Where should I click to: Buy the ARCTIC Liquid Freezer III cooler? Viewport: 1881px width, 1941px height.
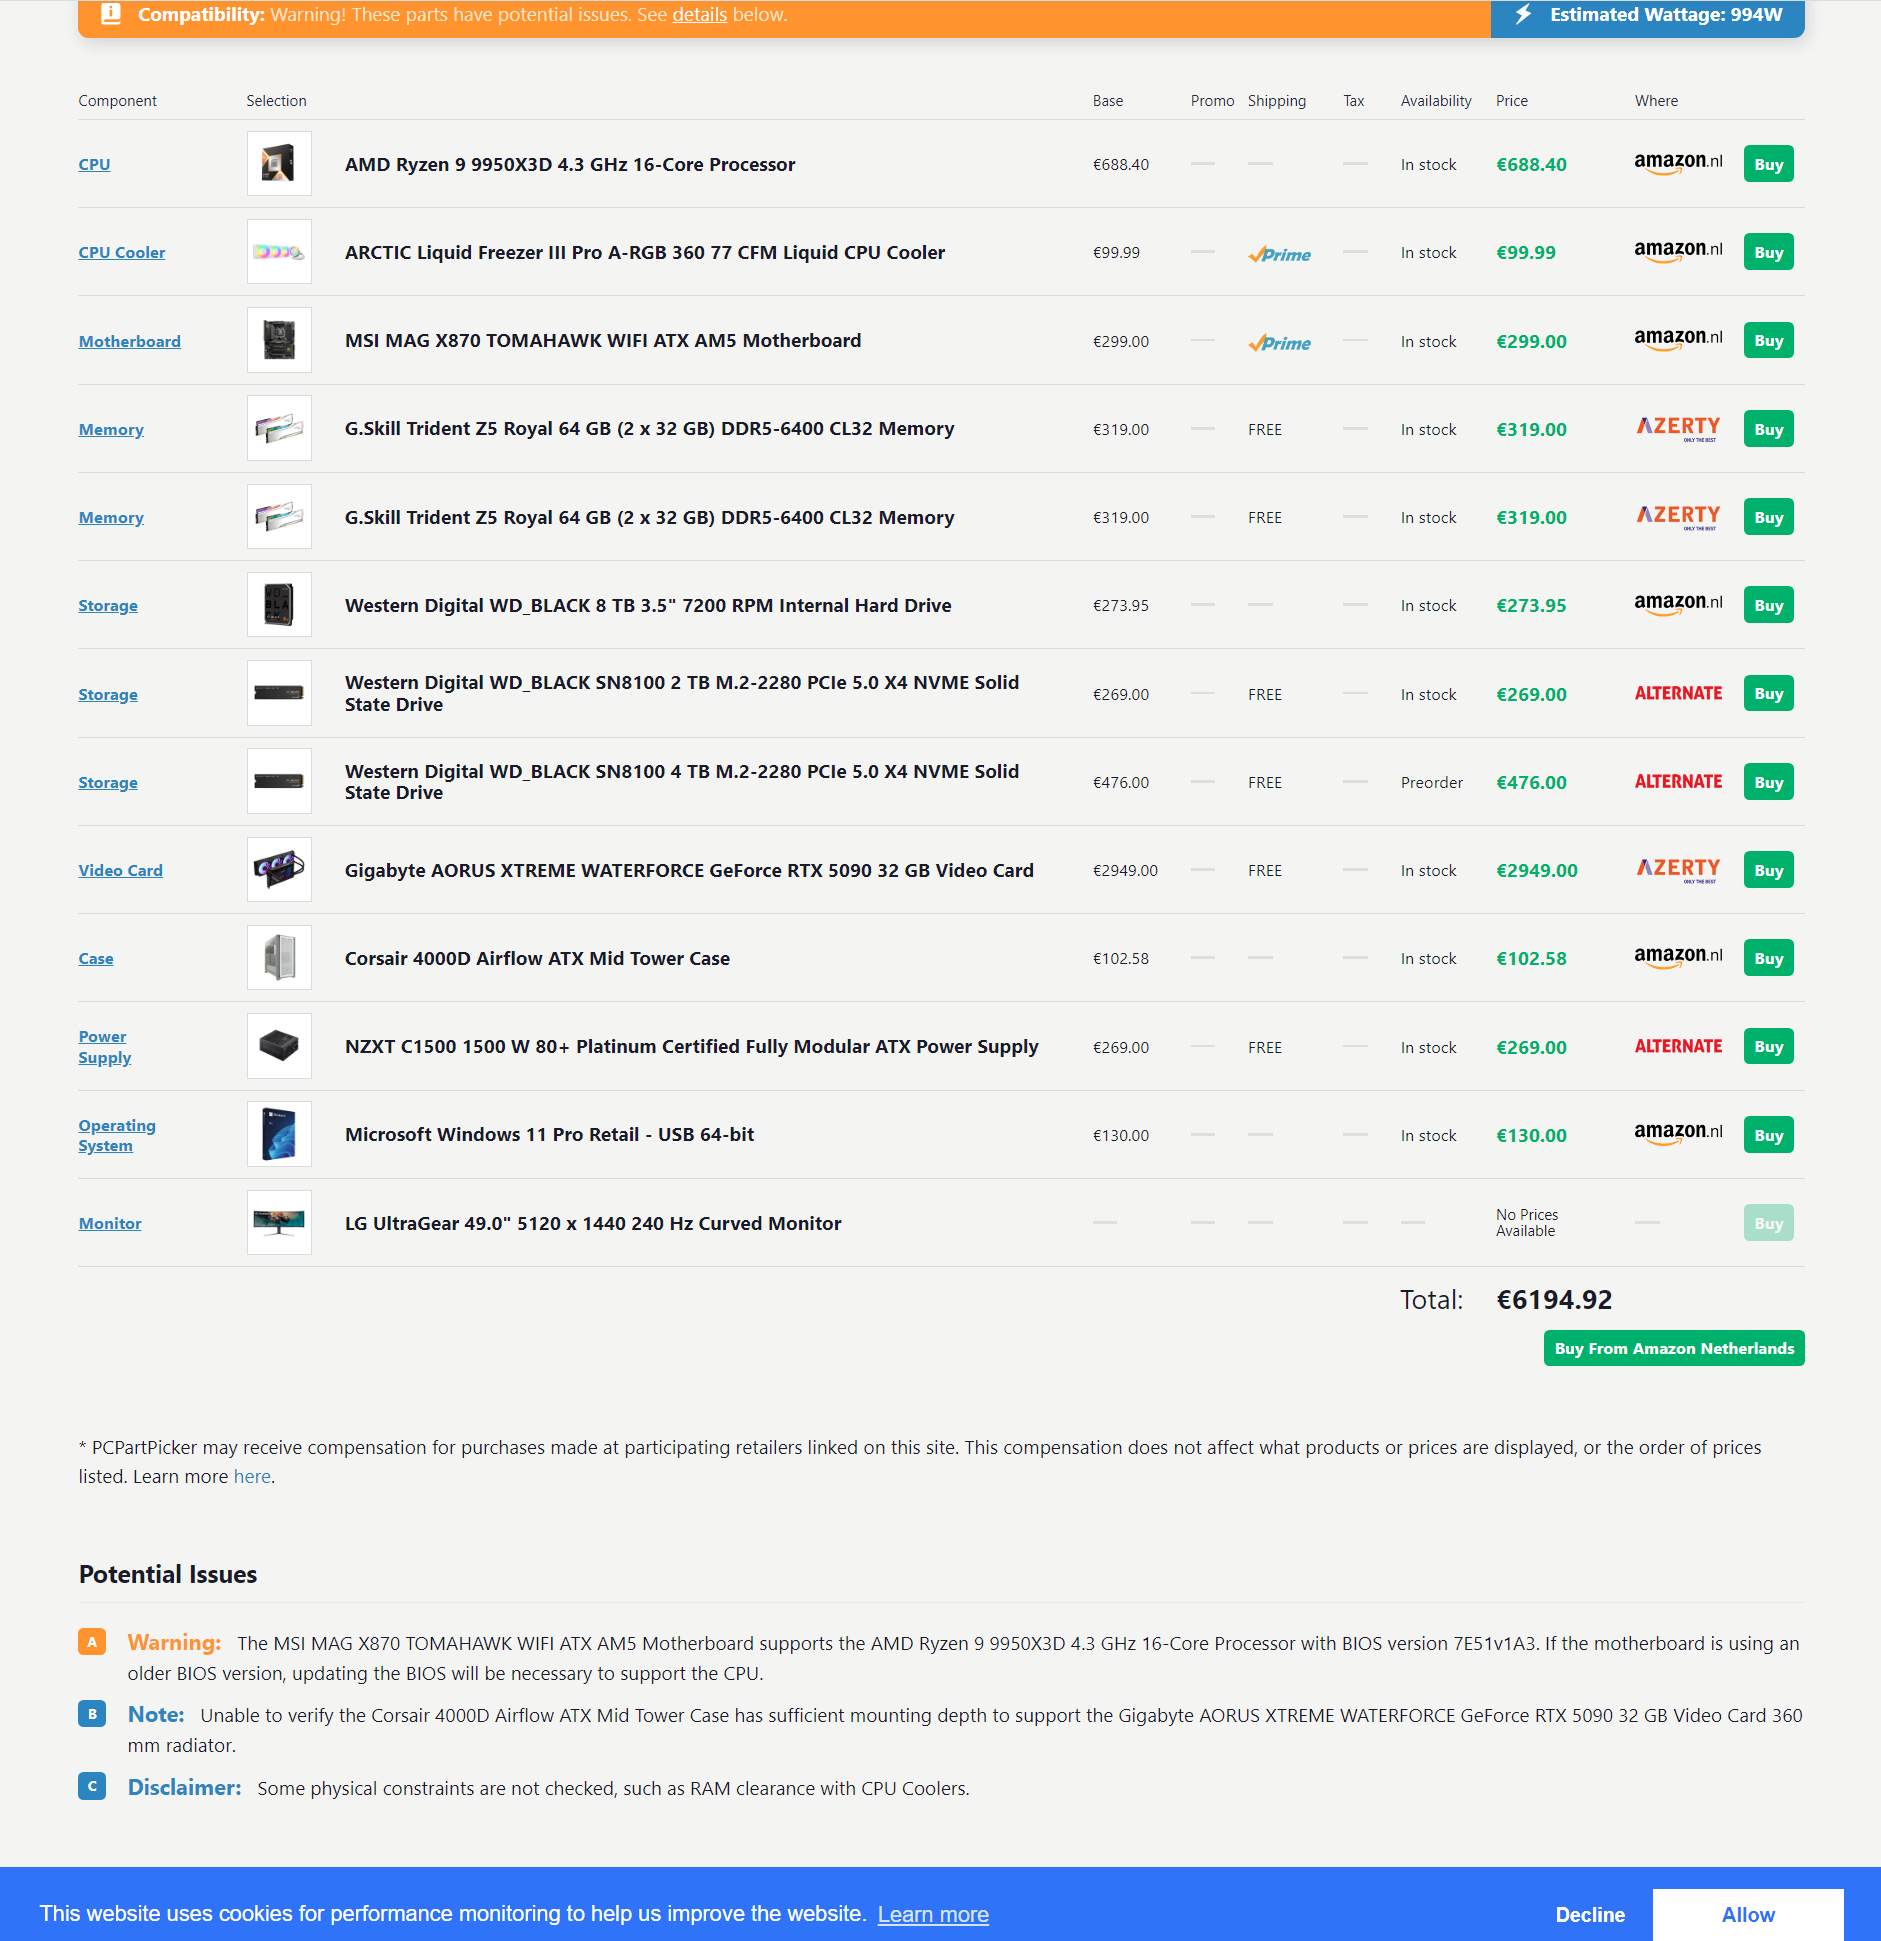(1768, 252)
